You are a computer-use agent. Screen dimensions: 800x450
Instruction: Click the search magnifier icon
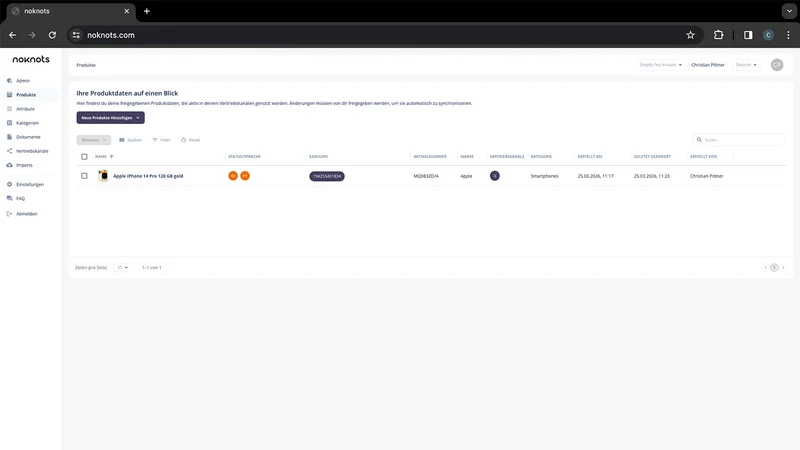coord(699,140)
